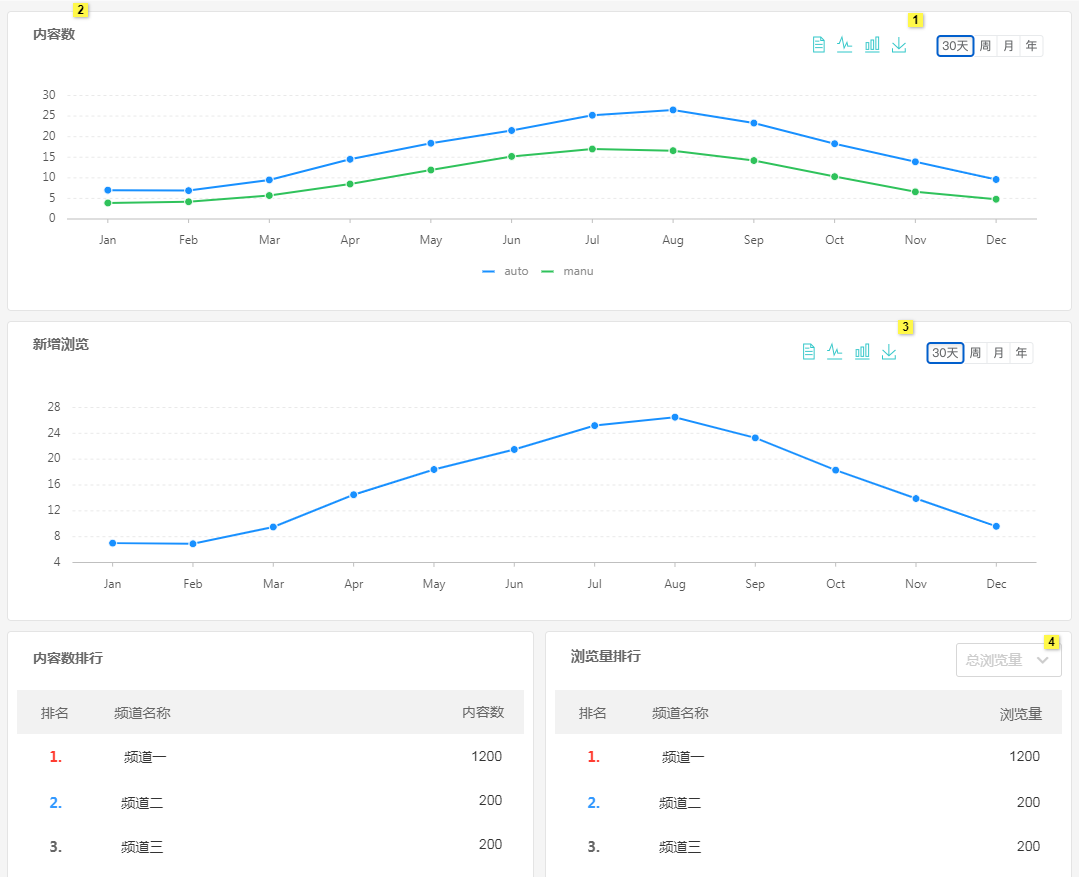Click the Aug data point in 新增浏览 chart
Screen dimensions: 1079x877
[x=674, y=417]
